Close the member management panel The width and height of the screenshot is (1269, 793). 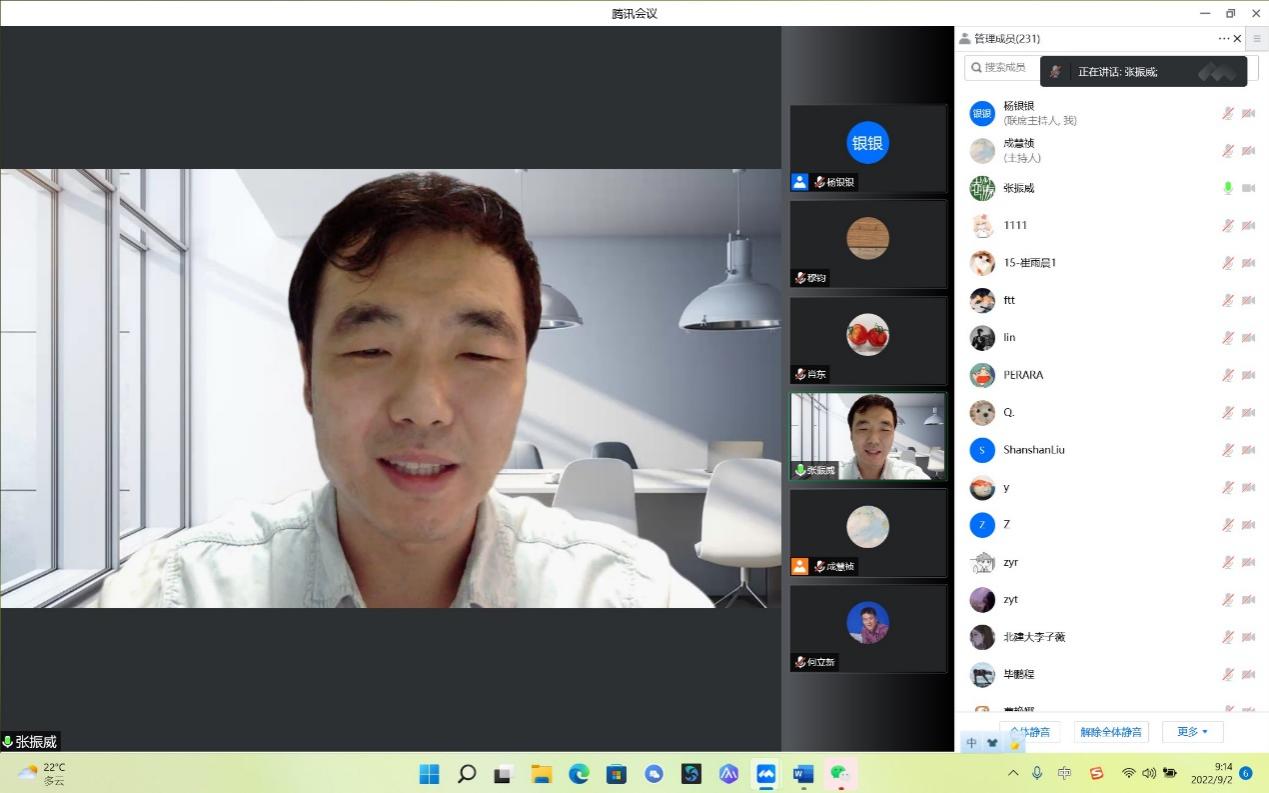[x=1238, y=39]
